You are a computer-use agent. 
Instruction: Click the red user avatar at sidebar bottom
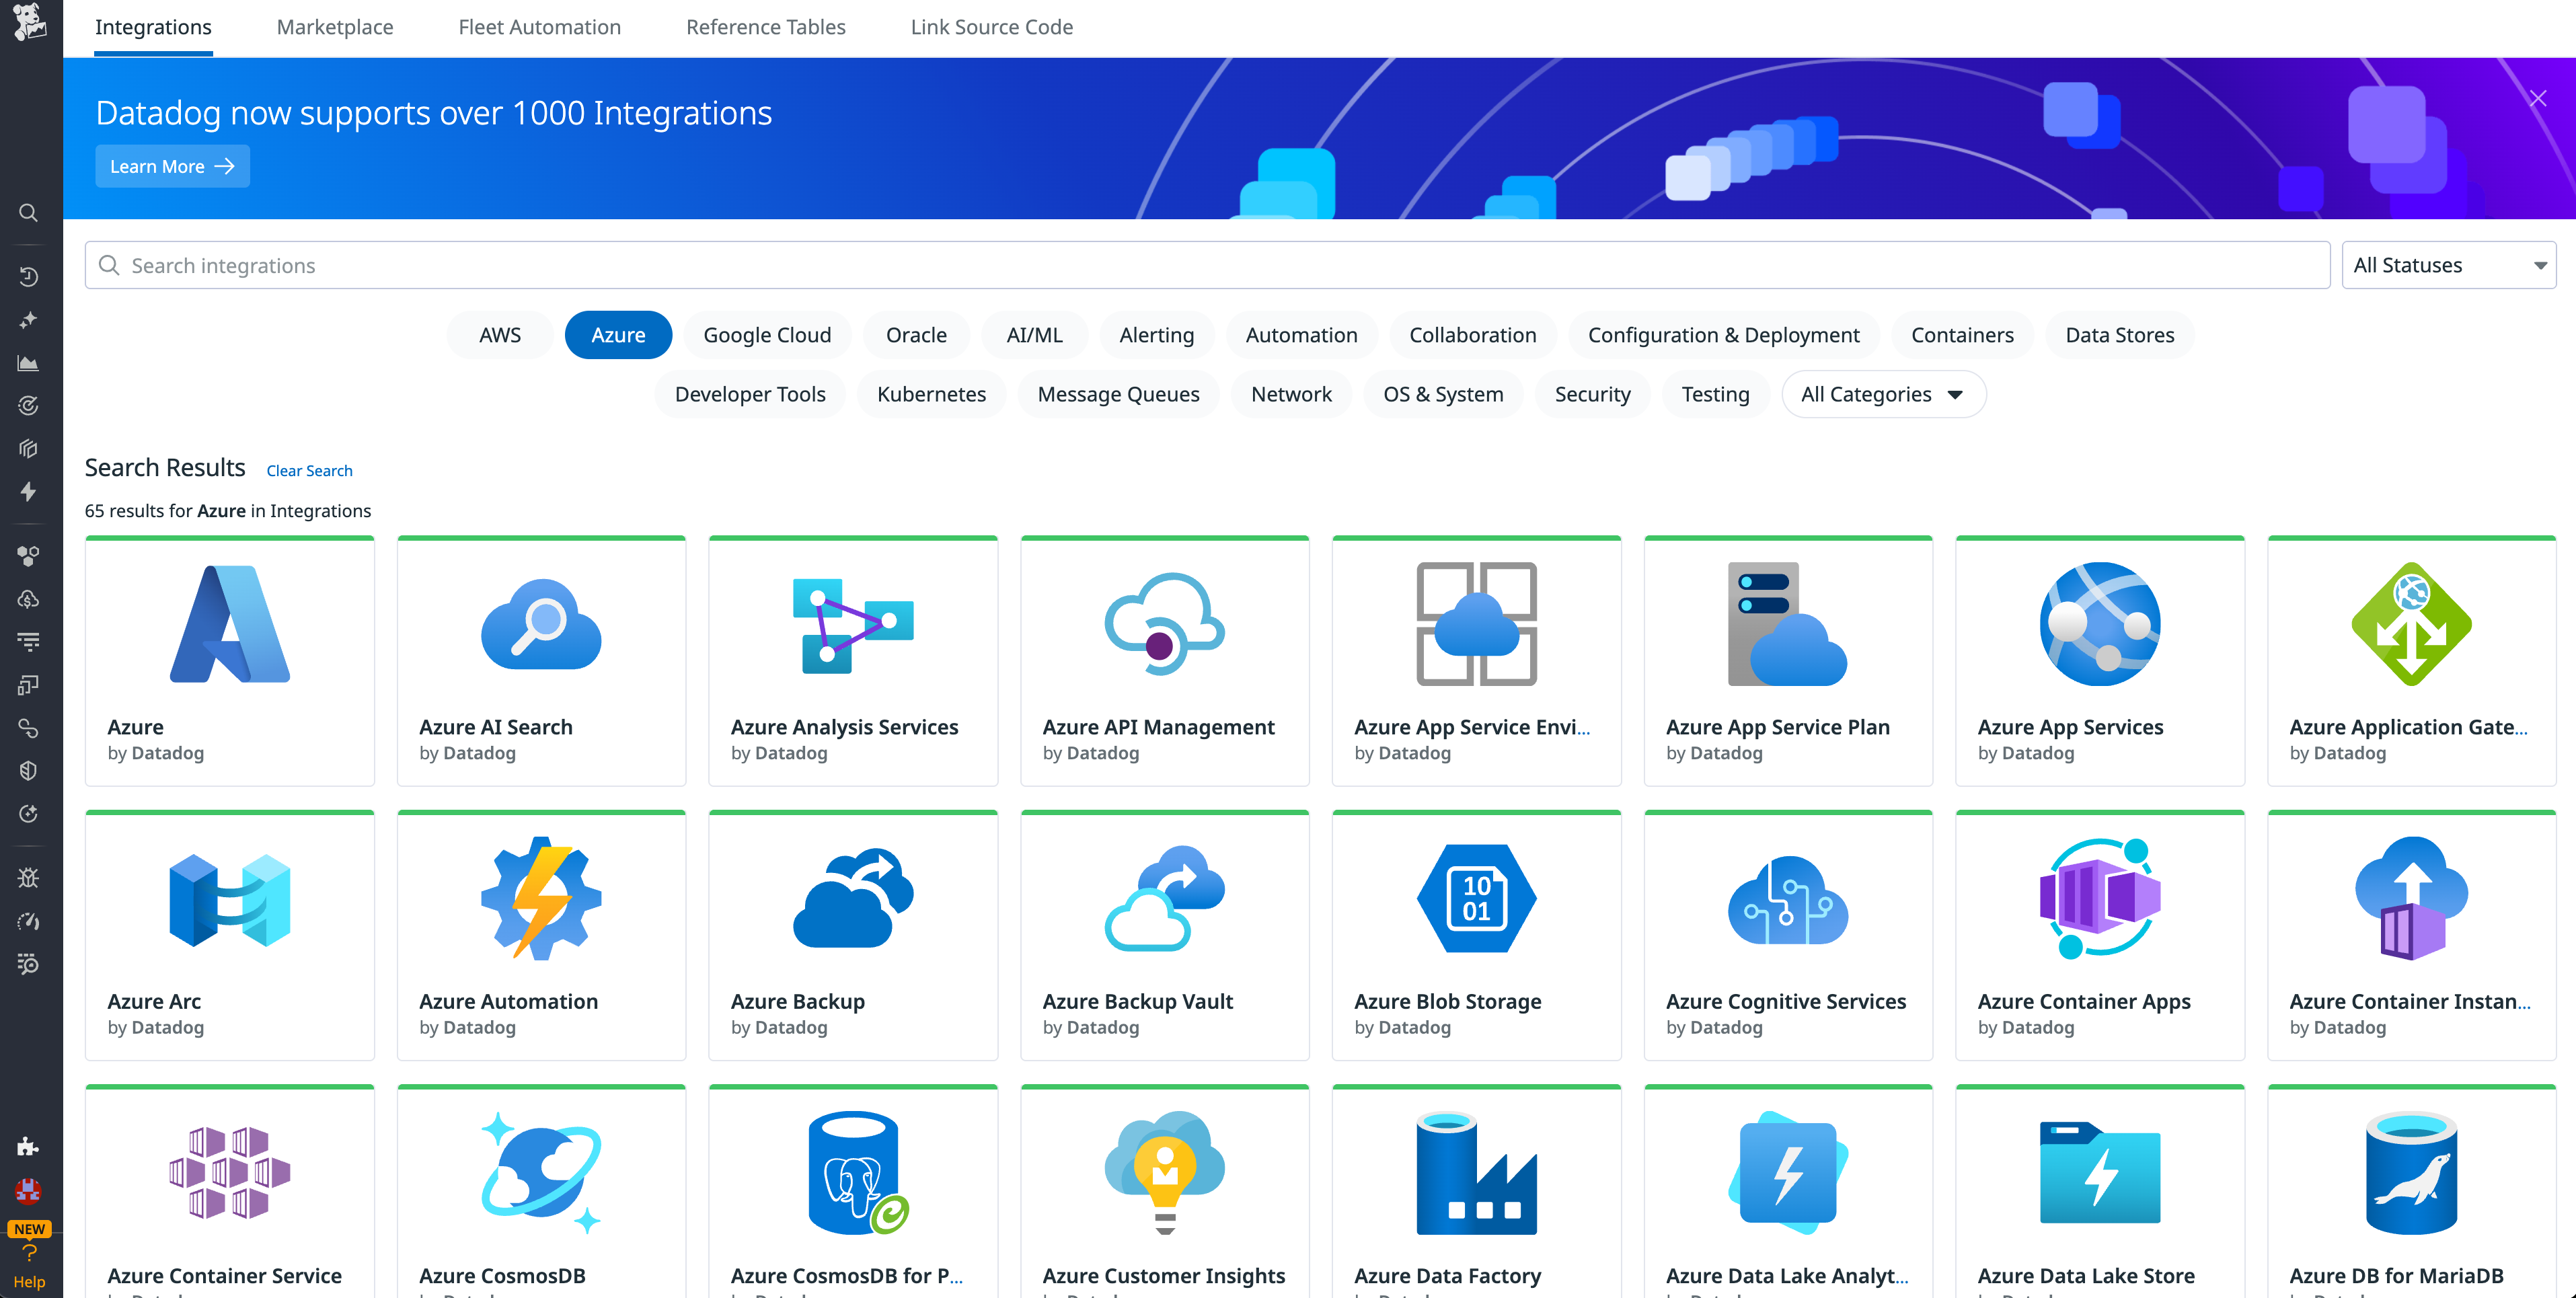29,1191
